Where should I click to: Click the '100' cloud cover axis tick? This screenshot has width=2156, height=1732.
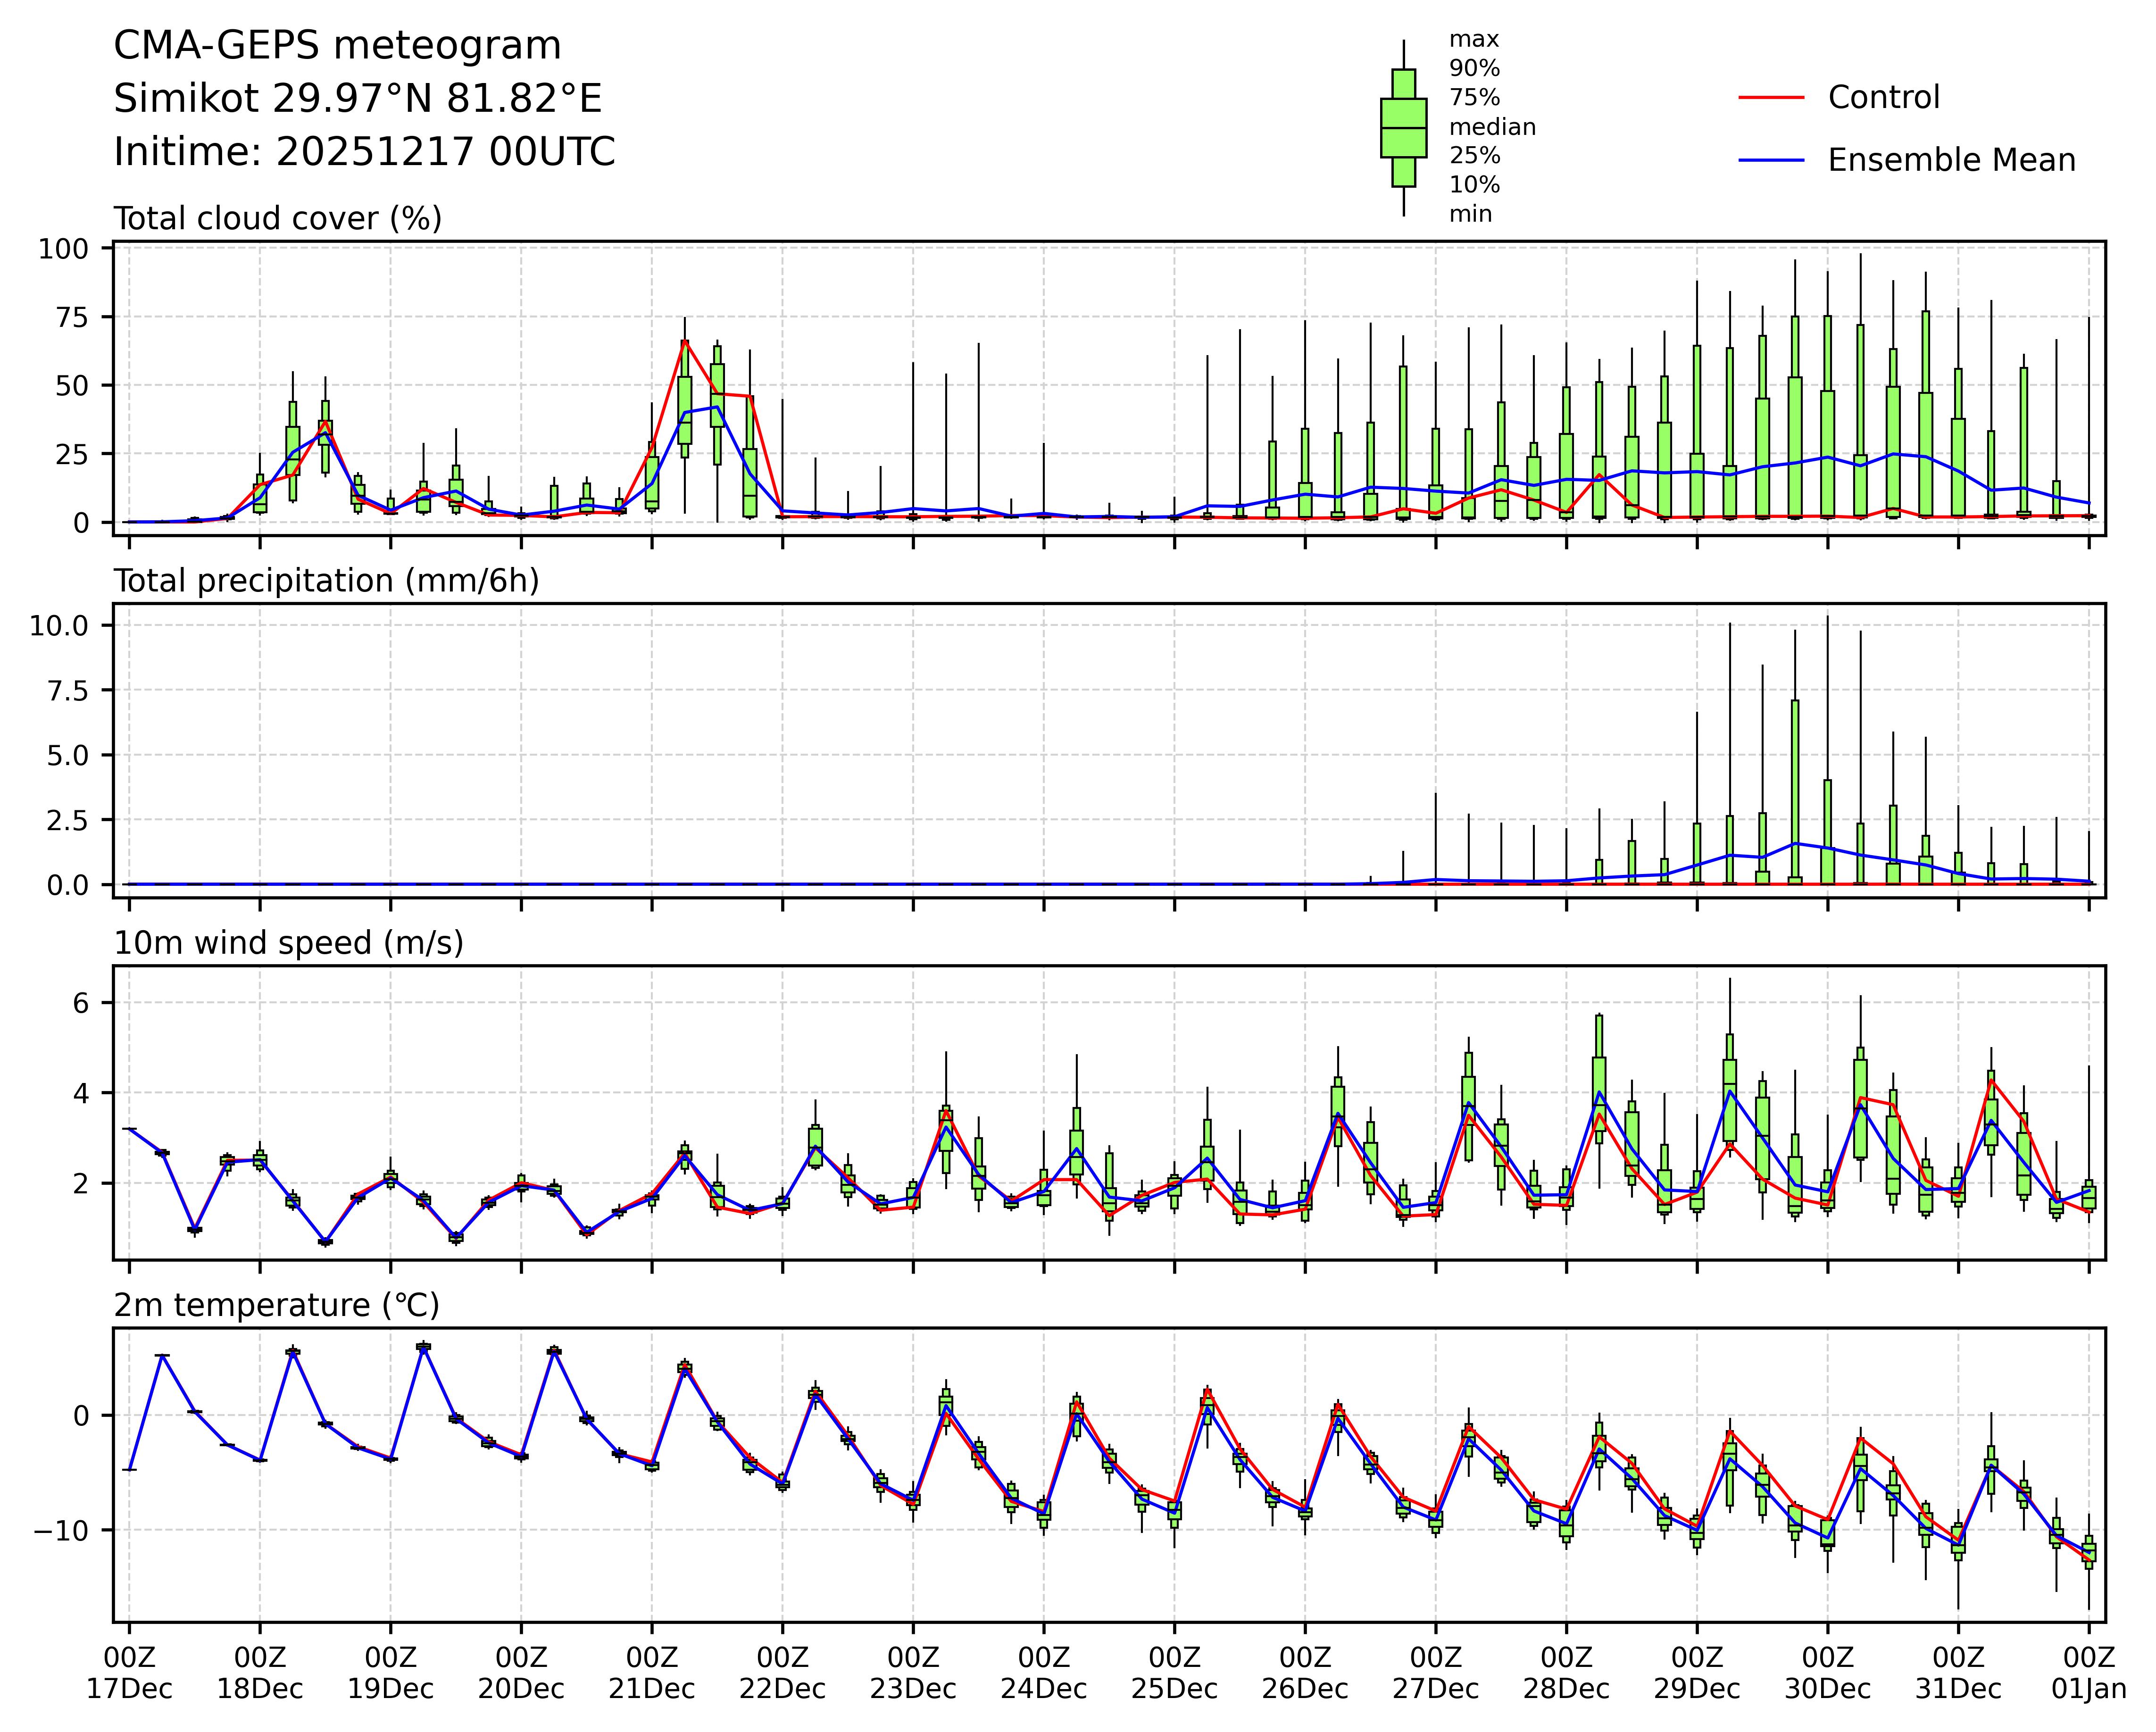[63, 248]
